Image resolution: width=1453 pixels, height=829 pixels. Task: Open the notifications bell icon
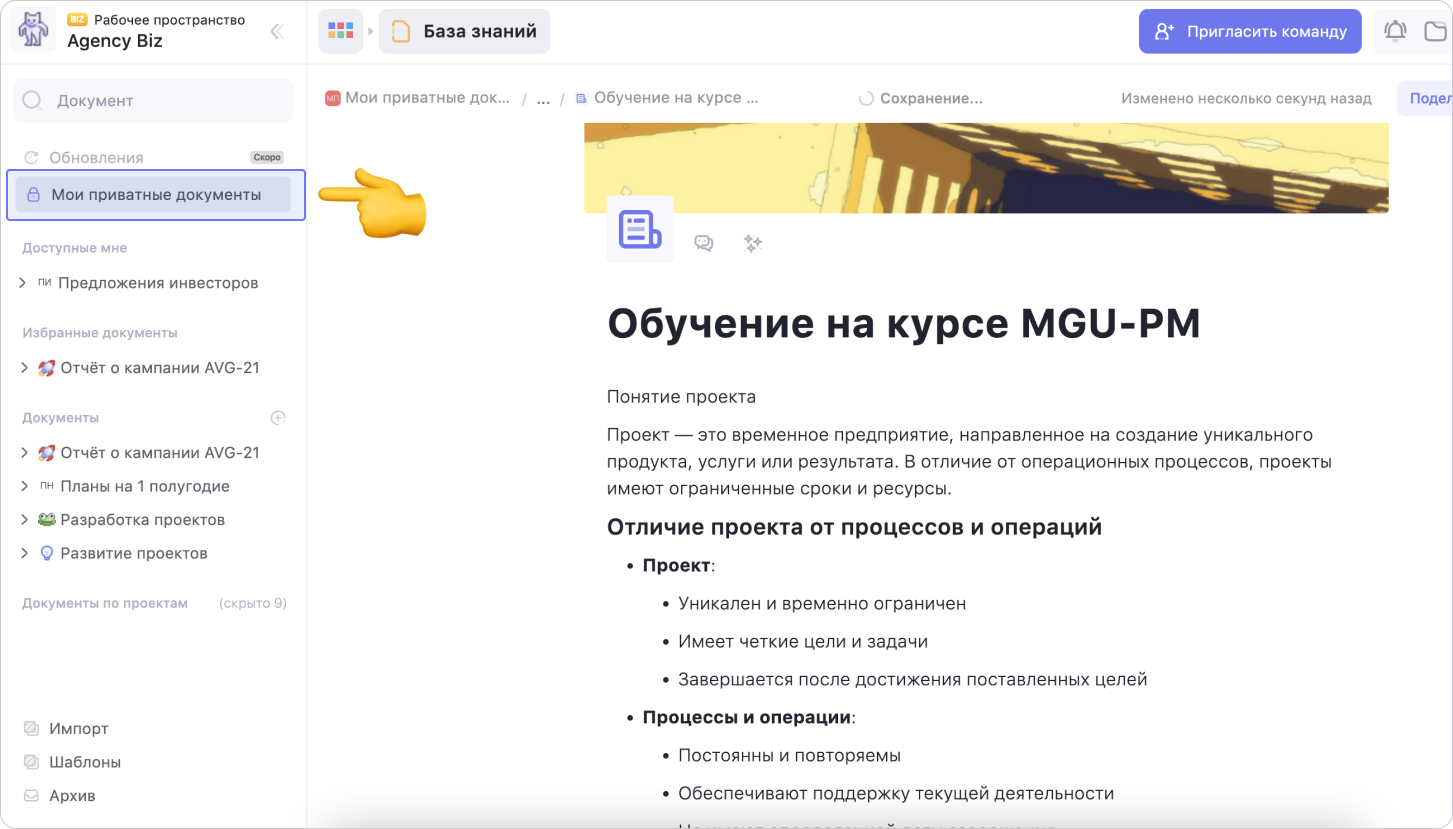(1394, 31)
